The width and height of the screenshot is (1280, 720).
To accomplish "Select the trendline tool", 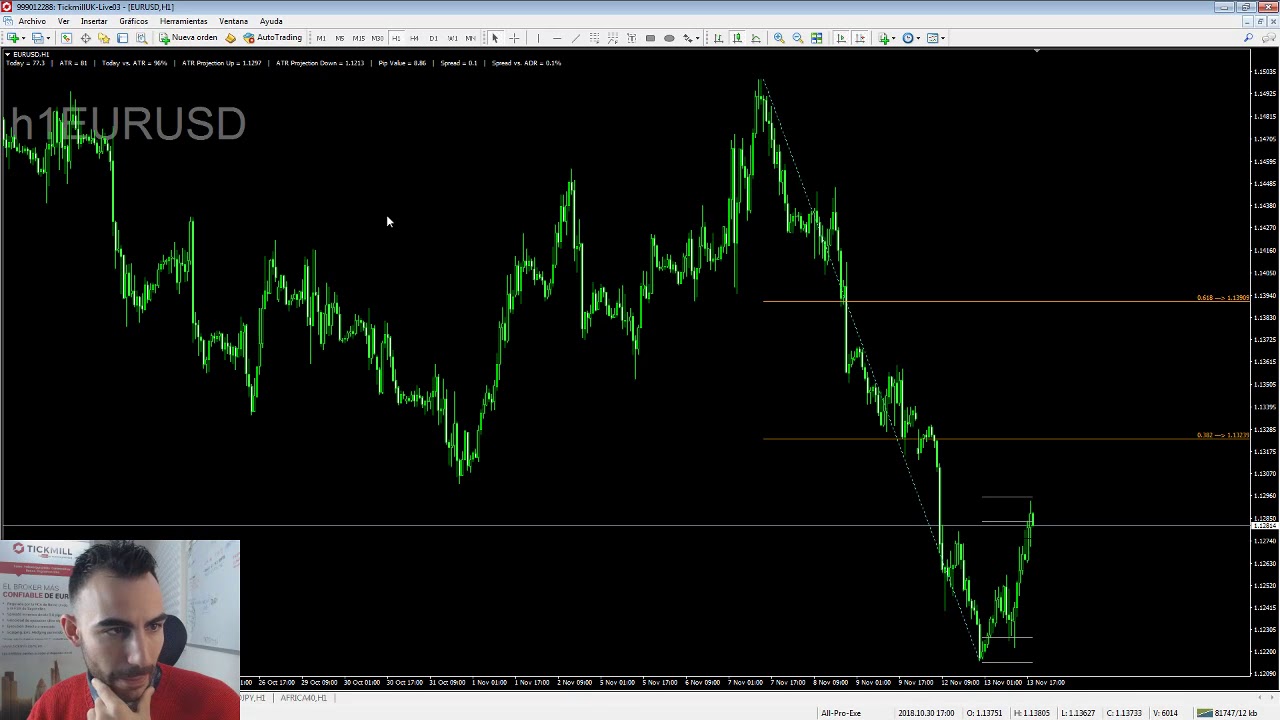I will [x=576, y=38].
